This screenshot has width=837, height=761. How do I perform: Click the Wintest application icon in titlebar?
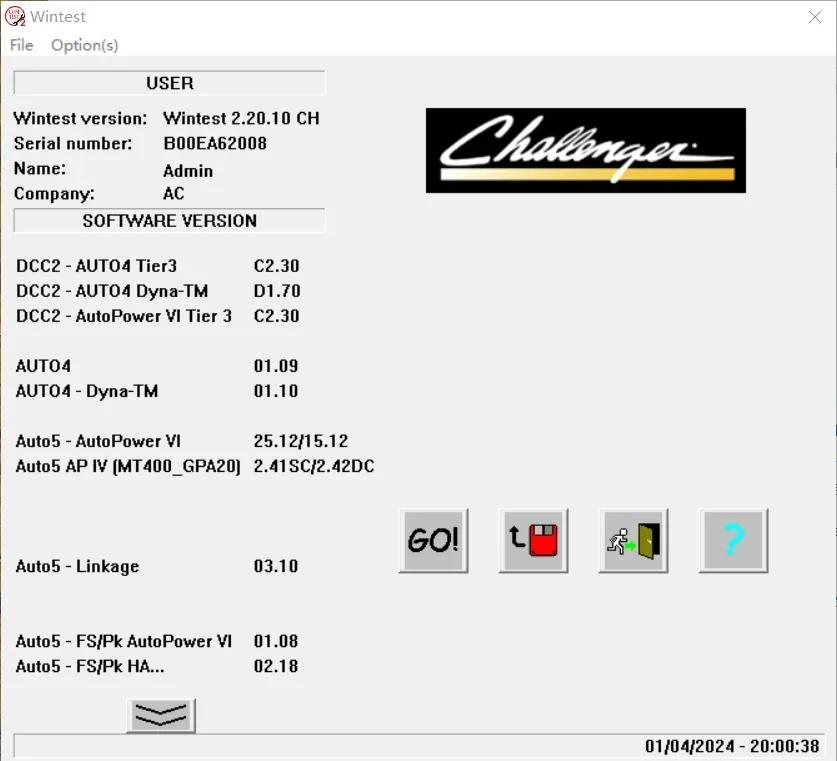click(16, 17)
